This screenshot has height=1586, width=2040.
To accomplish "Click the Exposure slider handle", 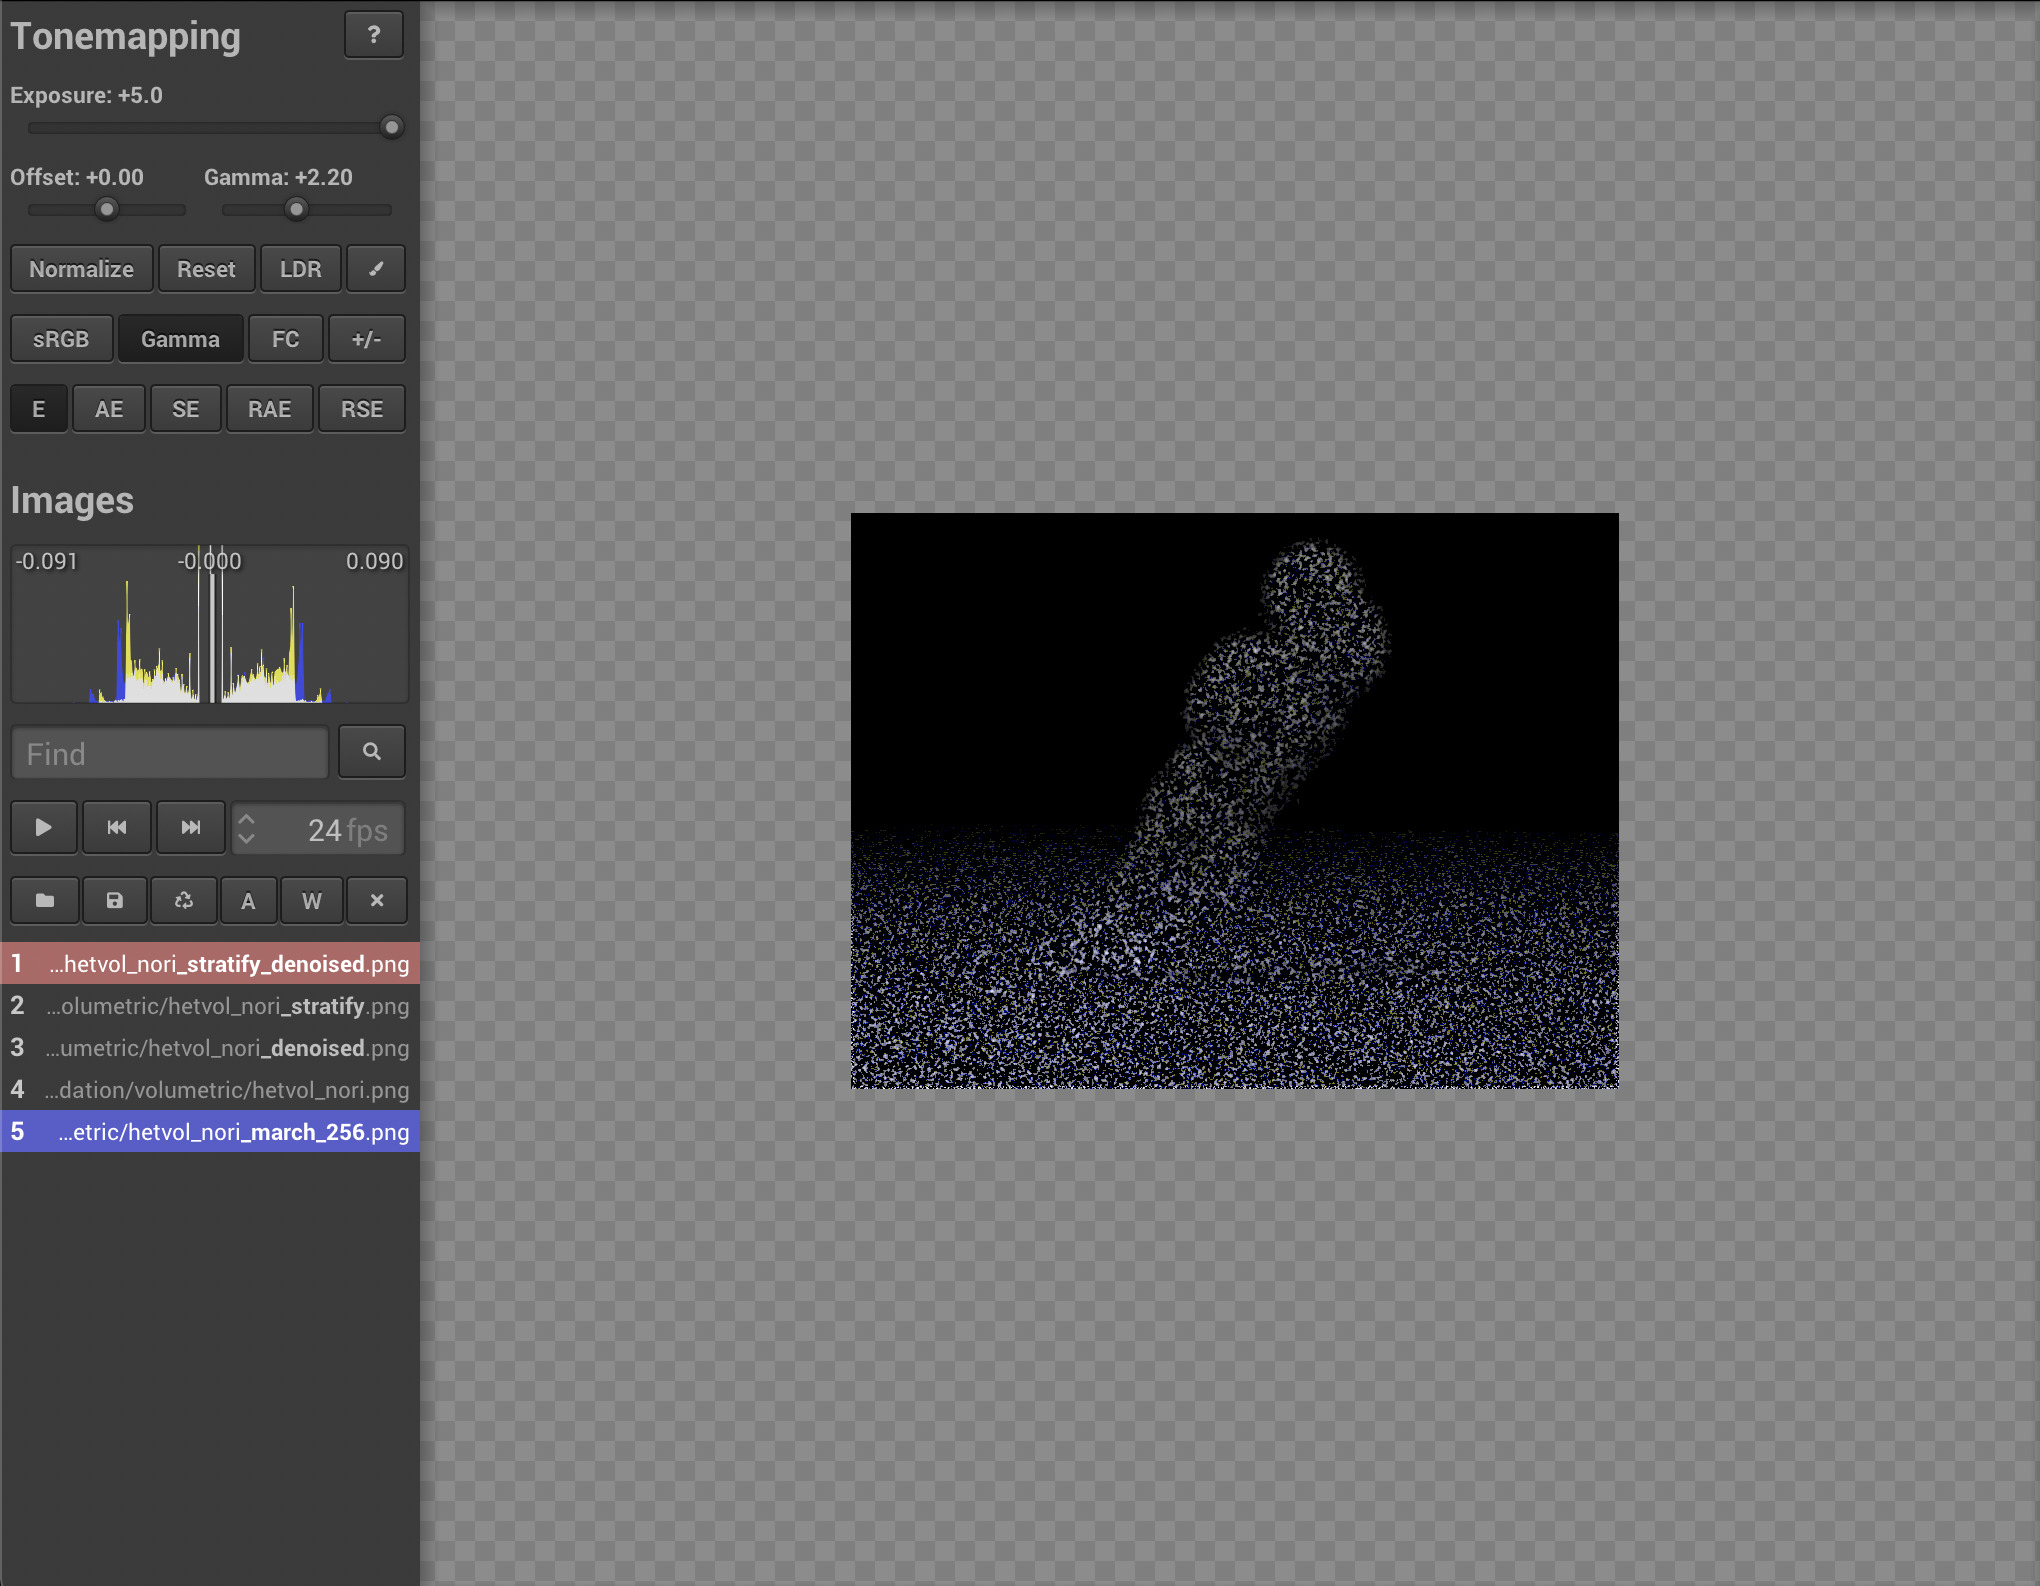I will [392, 127].
